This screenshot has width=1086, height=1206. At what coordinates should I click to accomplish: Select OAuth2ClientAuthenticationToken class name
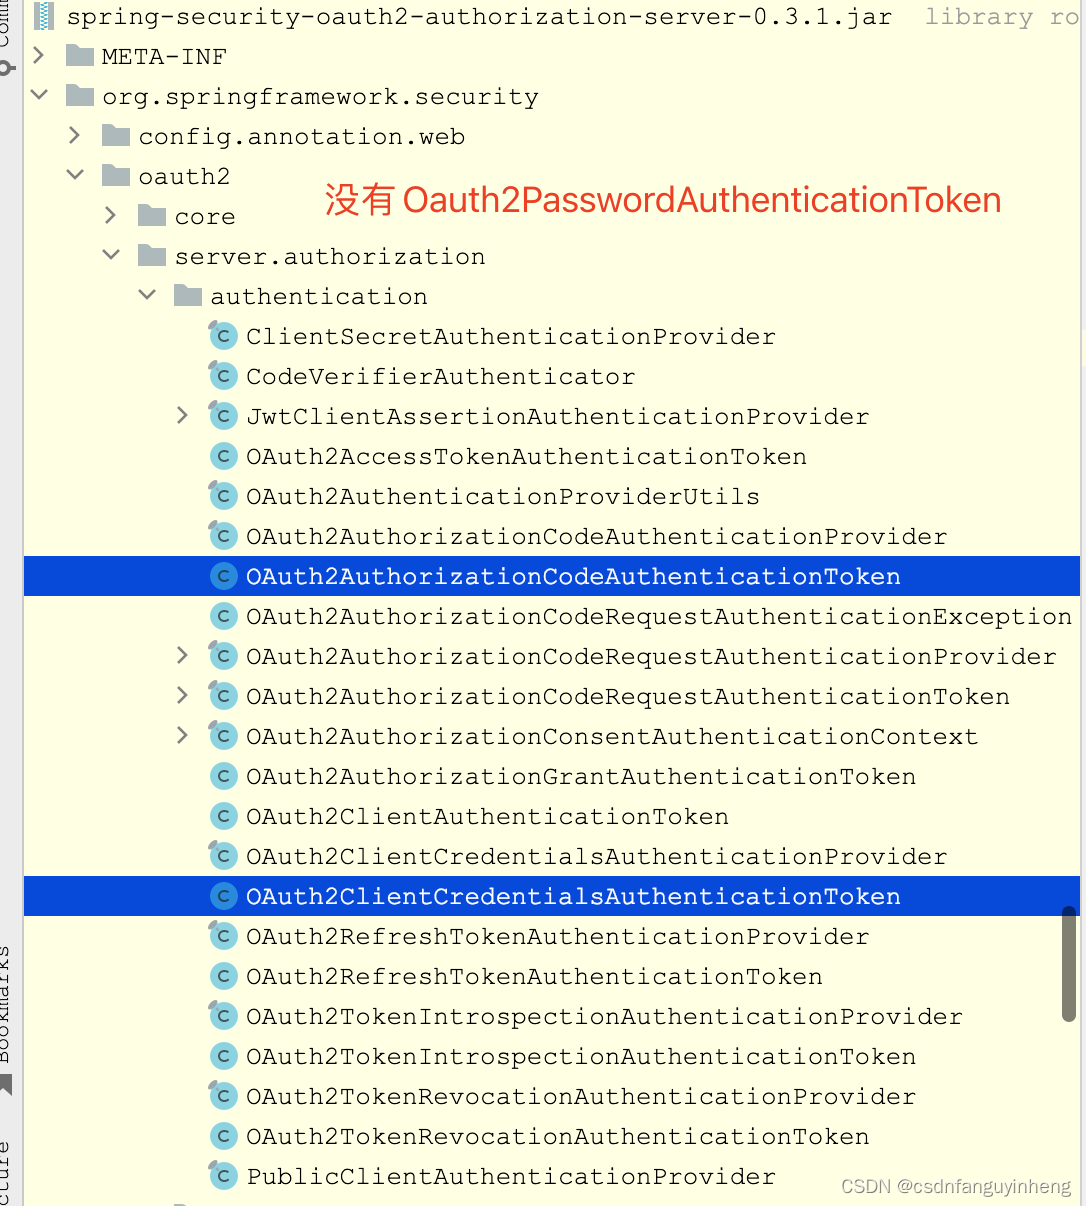tap(487, 817)
